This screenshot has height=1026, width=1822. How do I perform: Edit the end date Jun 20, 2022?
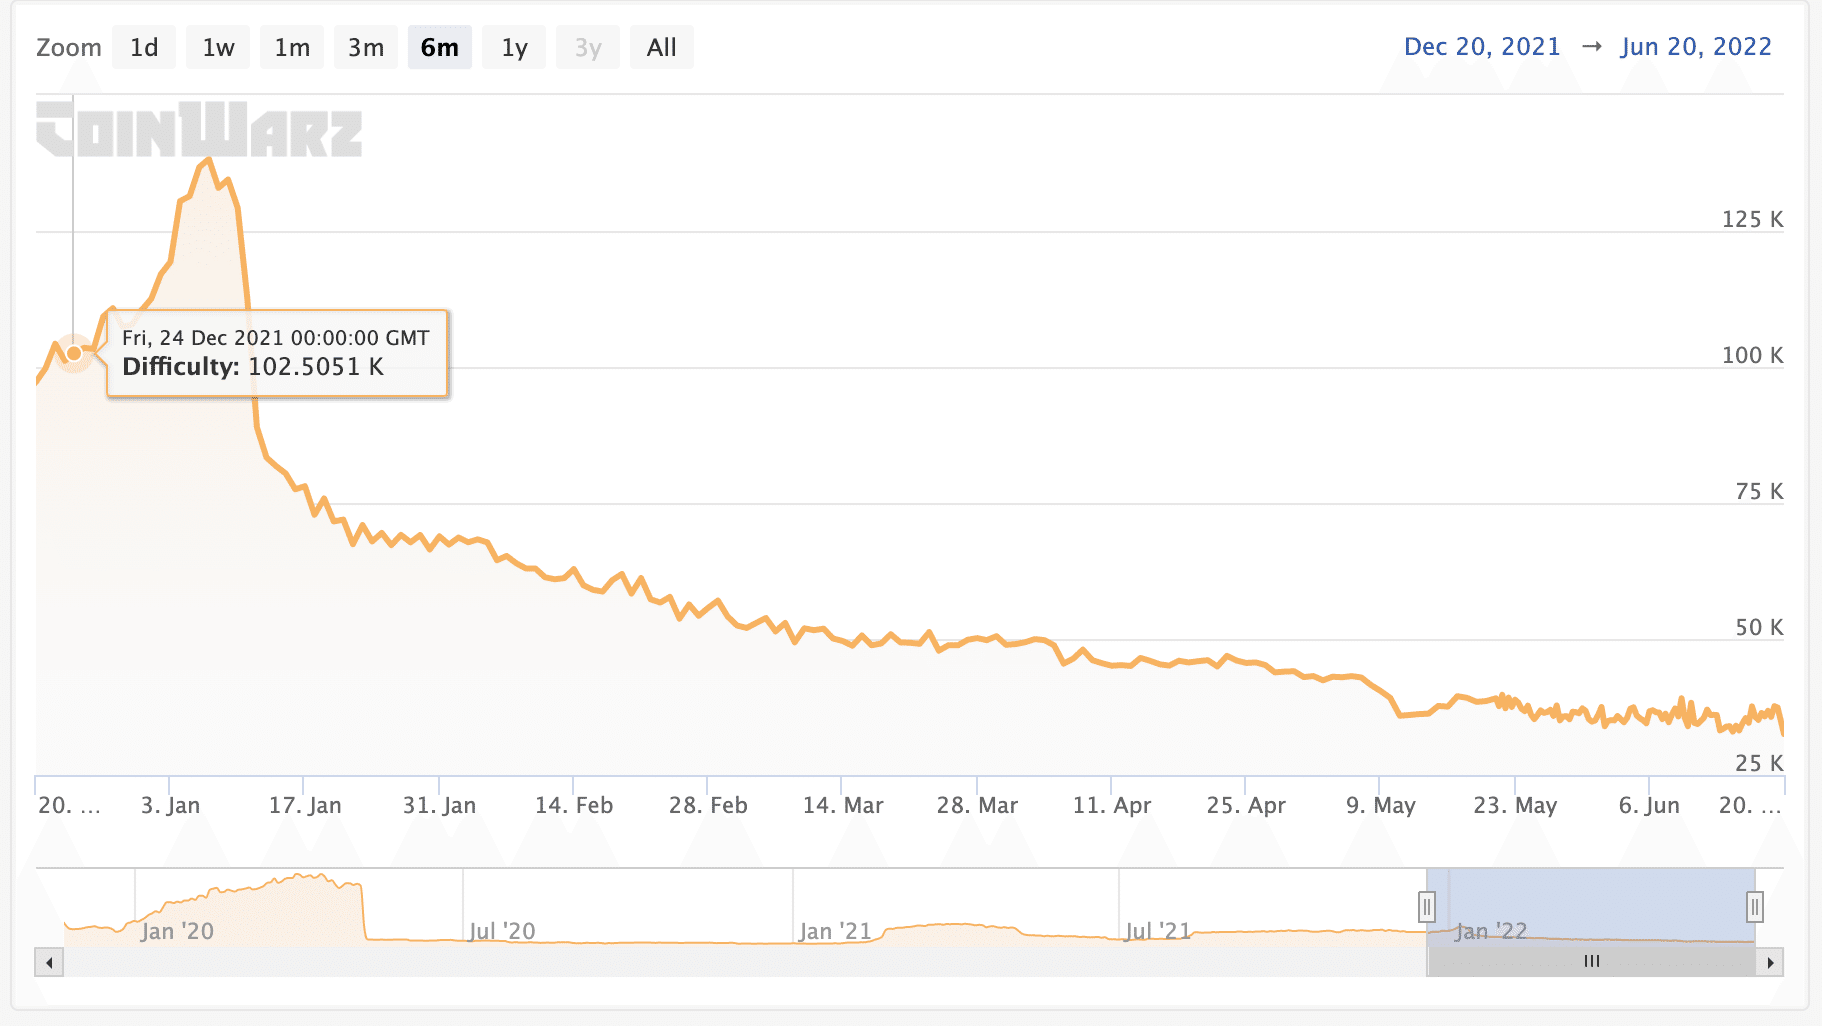point(1696,47)
